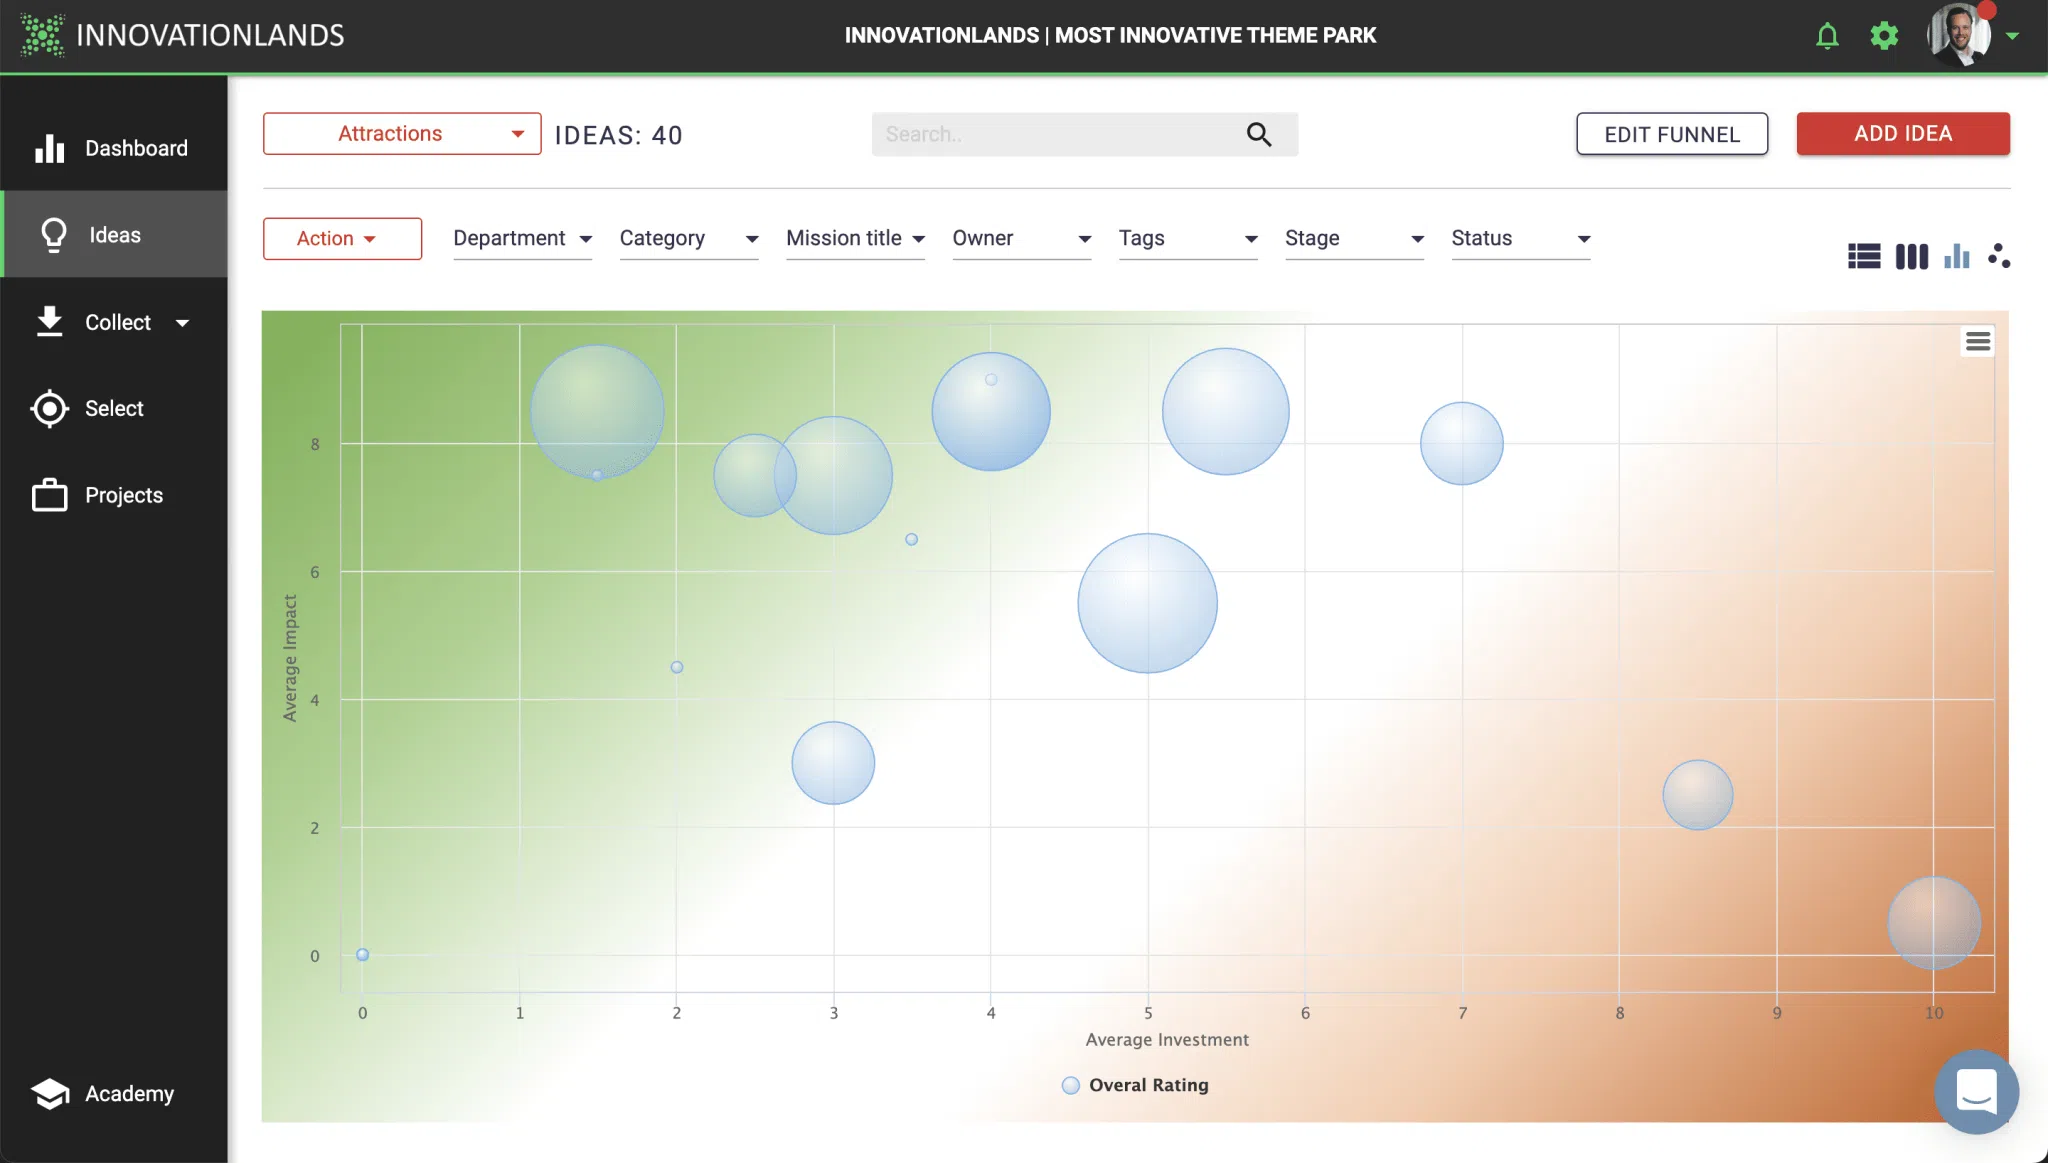Switch to bar chart view icon
The image size is (2048, 1163).
pos(1957,257)
